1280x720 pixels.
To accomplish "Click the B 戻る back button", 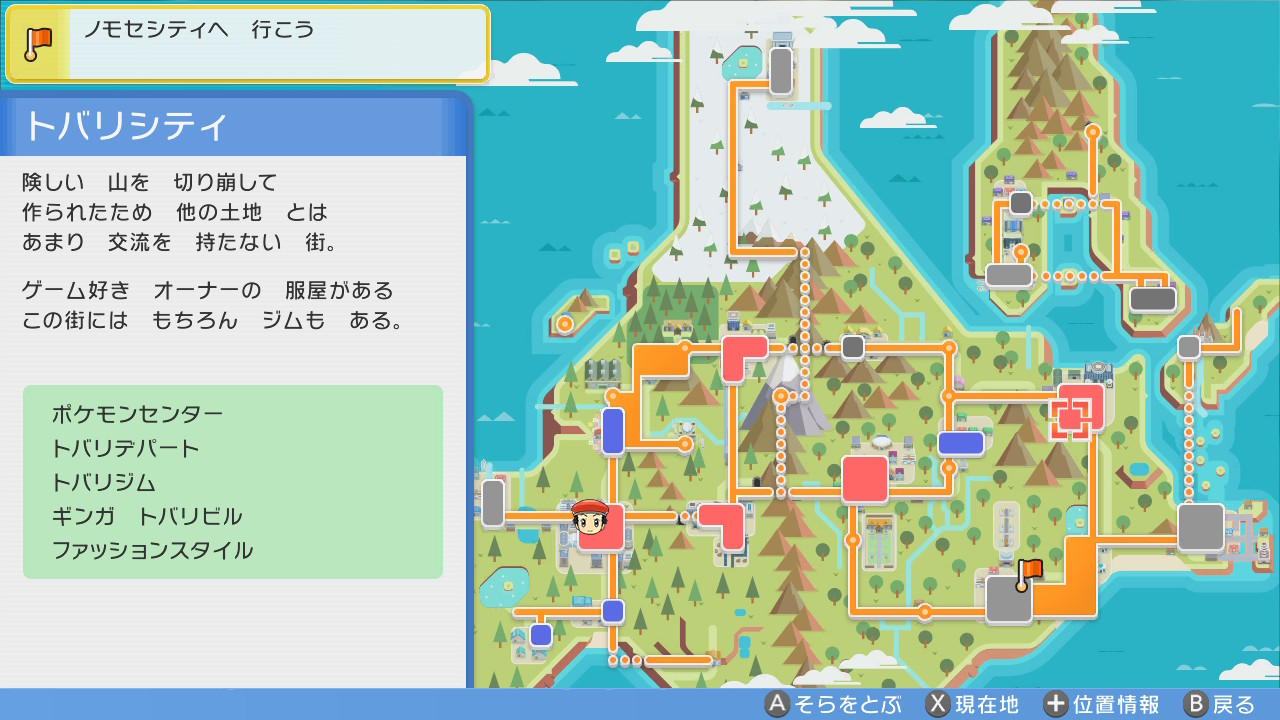I will coord(1219,704).
